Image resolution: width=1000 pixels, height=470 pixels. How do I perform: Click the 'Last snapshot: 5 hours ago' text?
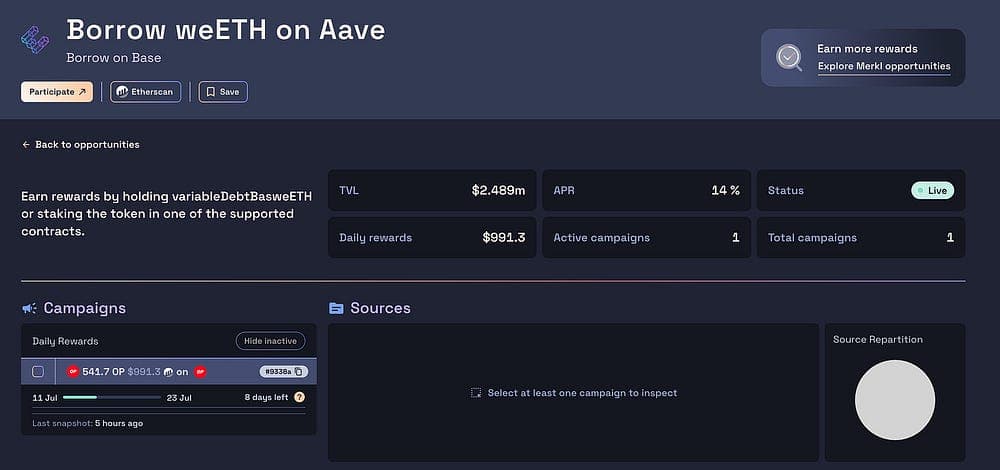point(87,423)
